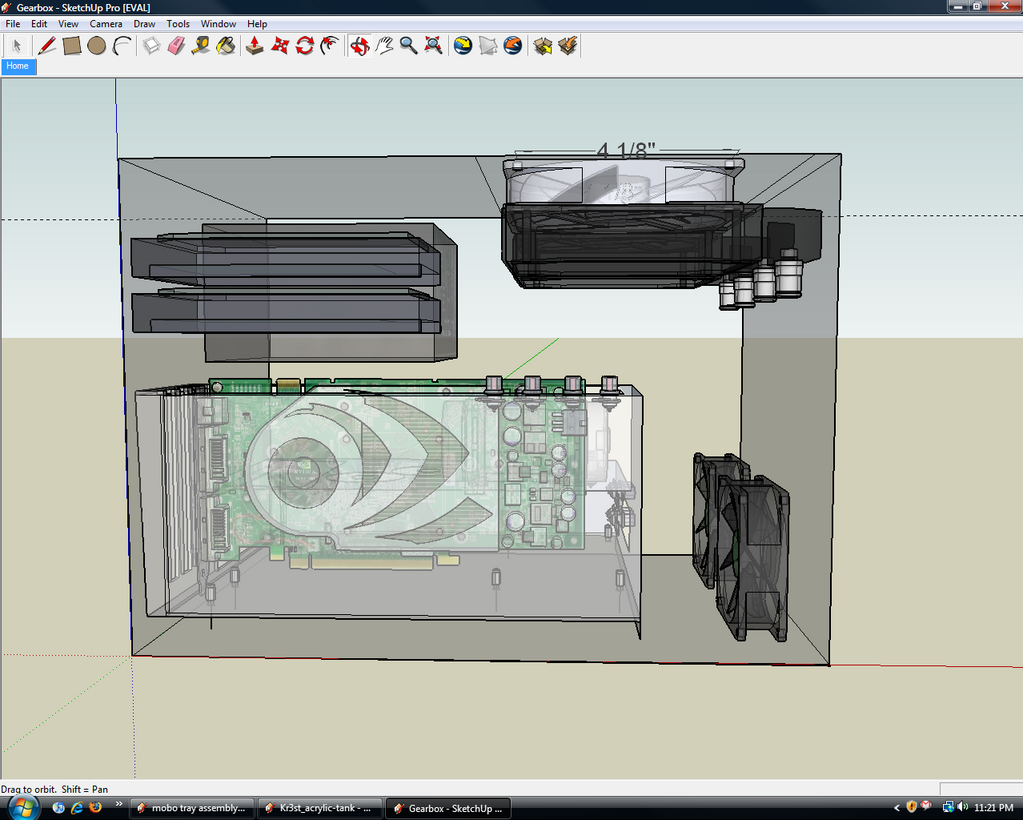
Task: Select the Move tool
Action: [x=280, y=46]
